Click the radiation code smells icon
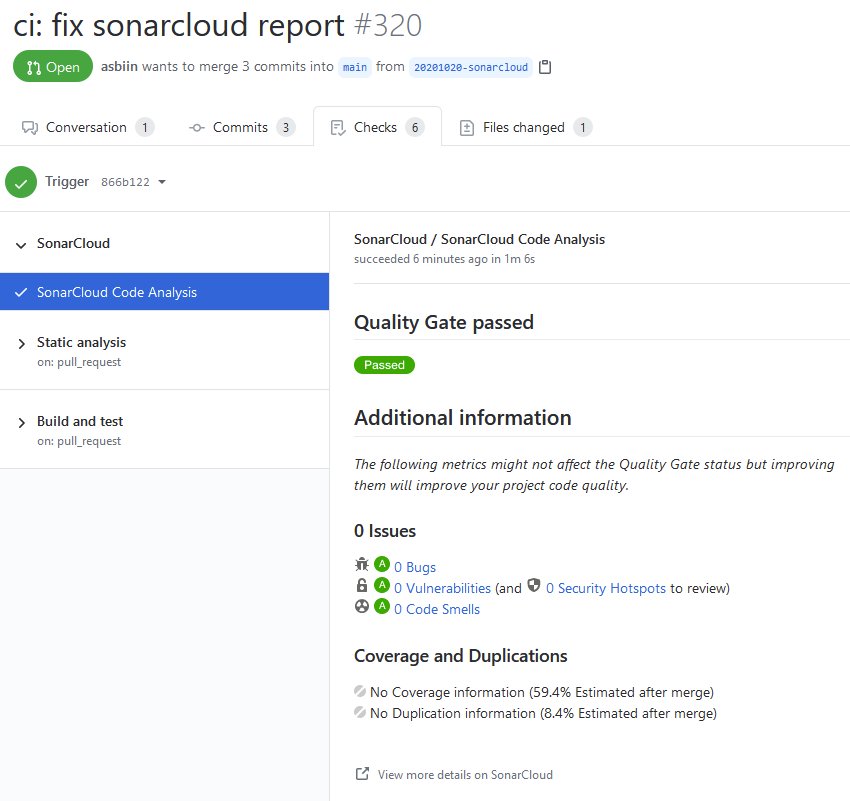This screenshot has width=850, height=801. pyautogui.click(x=362, y=607)
